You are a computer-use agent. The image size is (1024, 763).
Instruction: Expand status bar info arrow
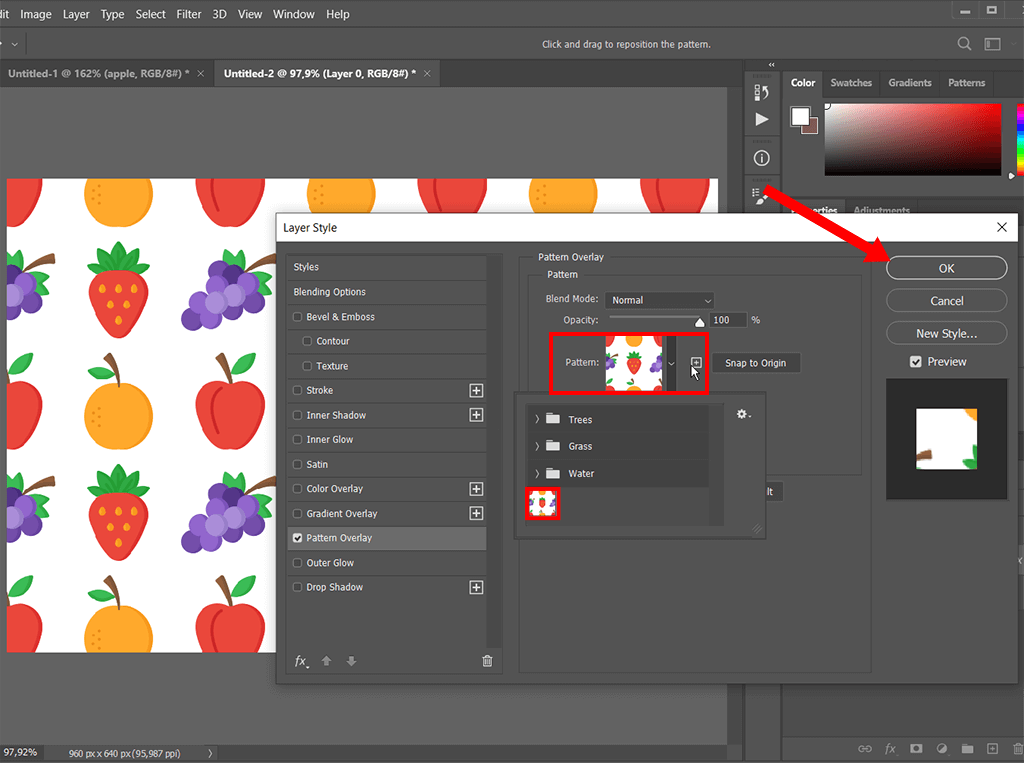pyautogui.click(x=210, y=753)
